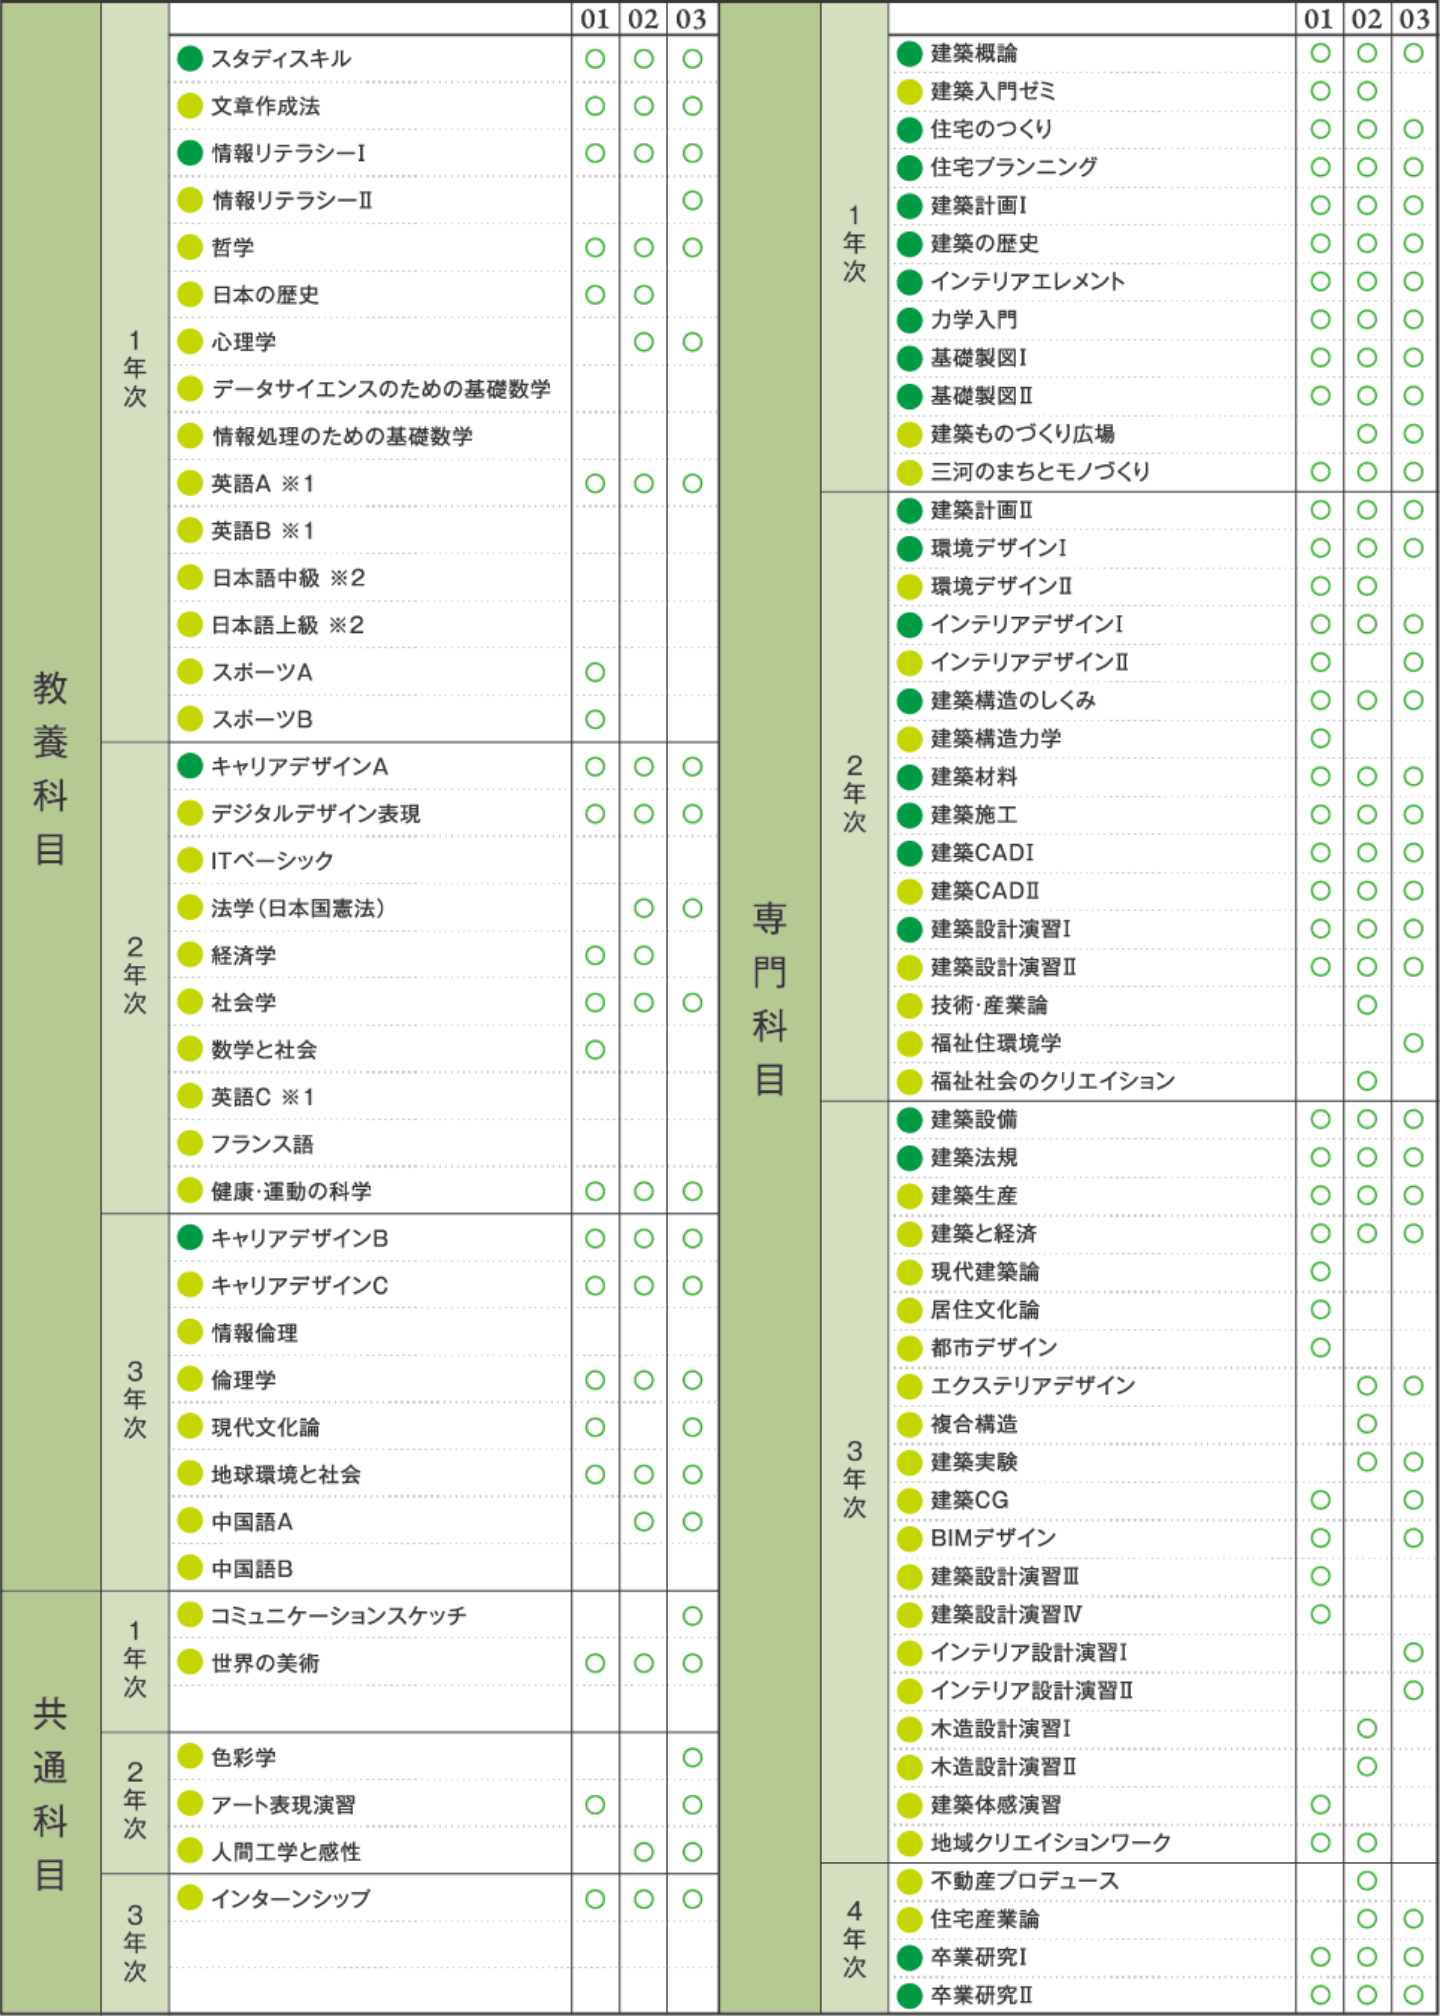Click the 03 circle in the 情報リテラシーII row
This screenshot has height=2016, width=1440.
(x=692, y=200)
